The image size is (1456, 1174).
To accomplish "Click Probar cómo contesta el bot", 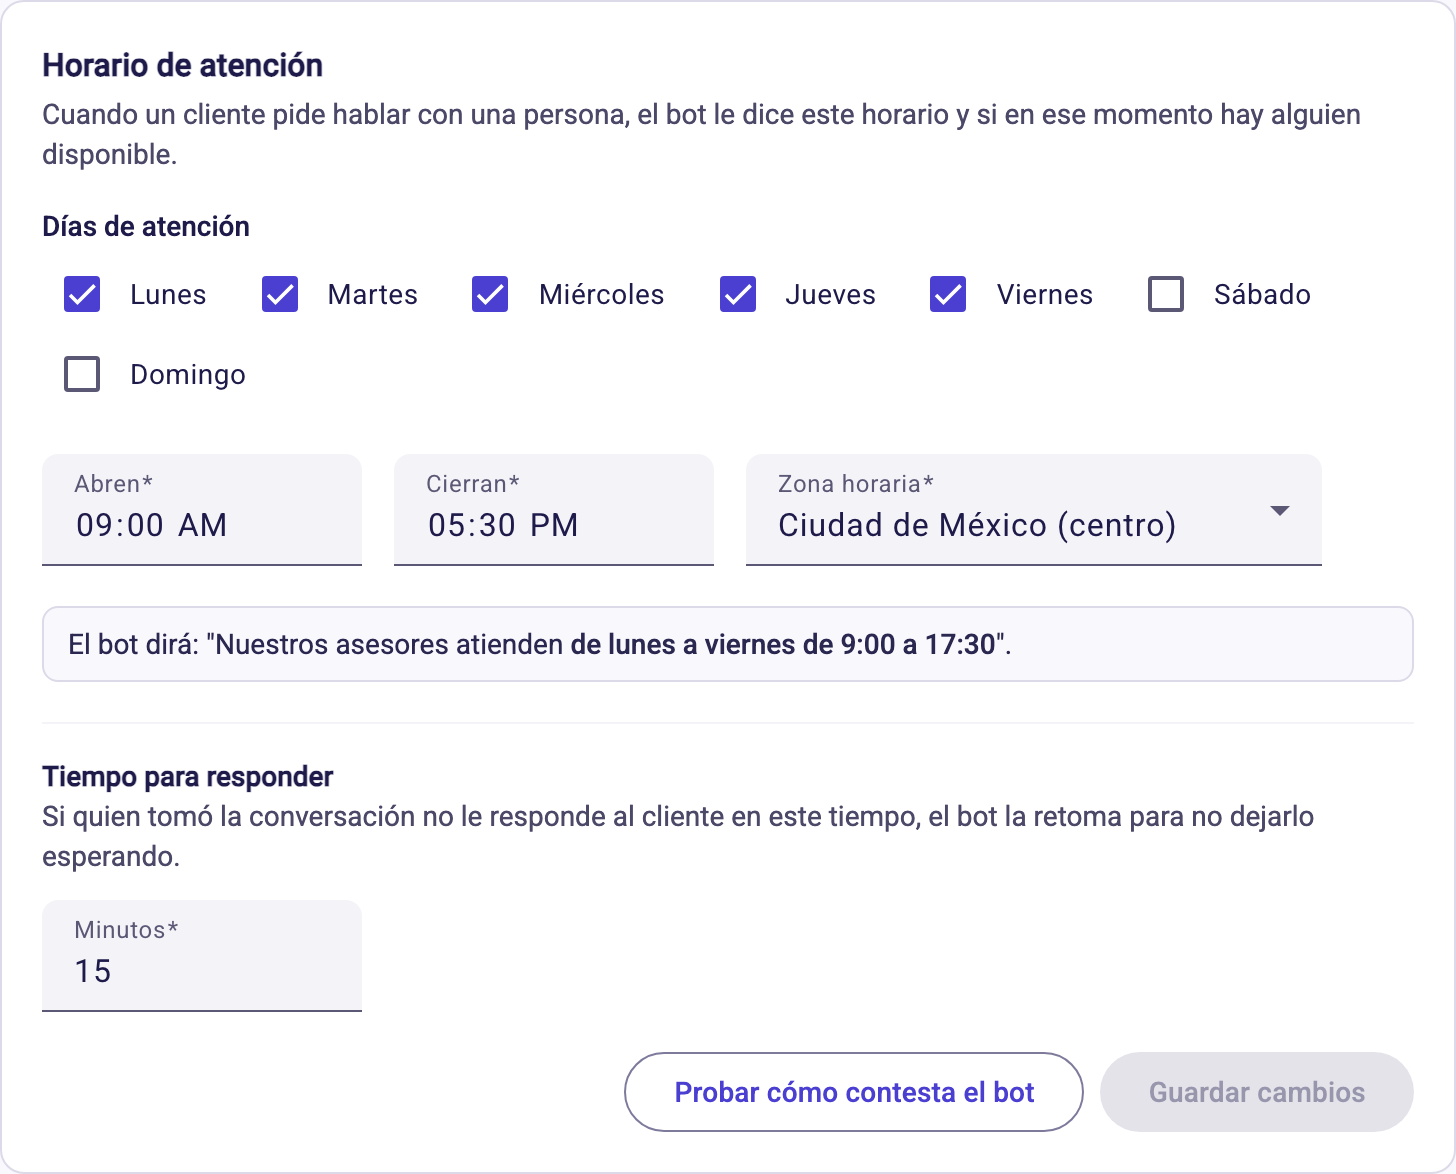I will pos(854,1092).
